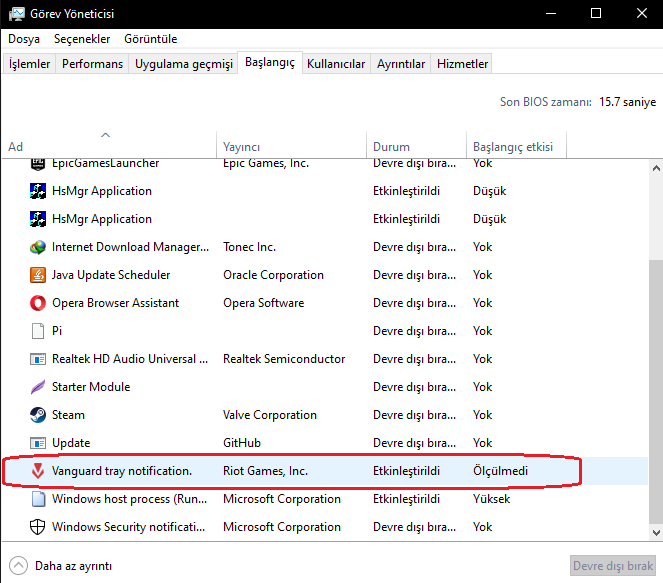Click the Java Update Scheduler icon

click(x=38, y=275)
